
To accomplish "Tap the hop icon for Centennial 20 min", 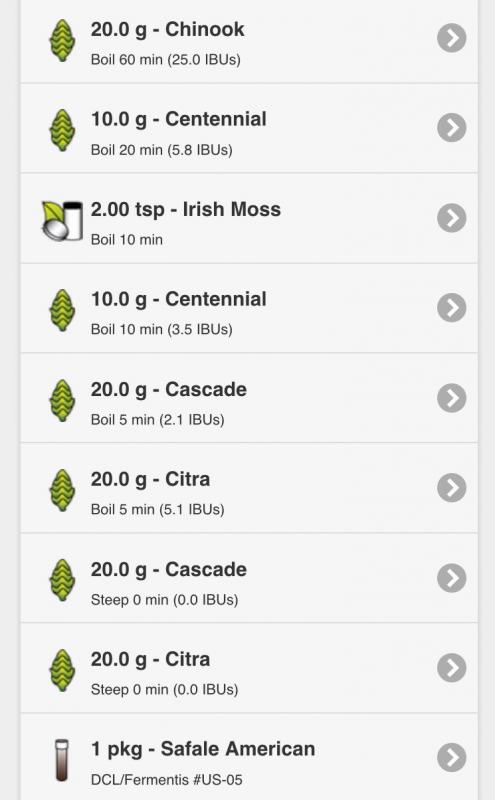I will click(62, 131).
